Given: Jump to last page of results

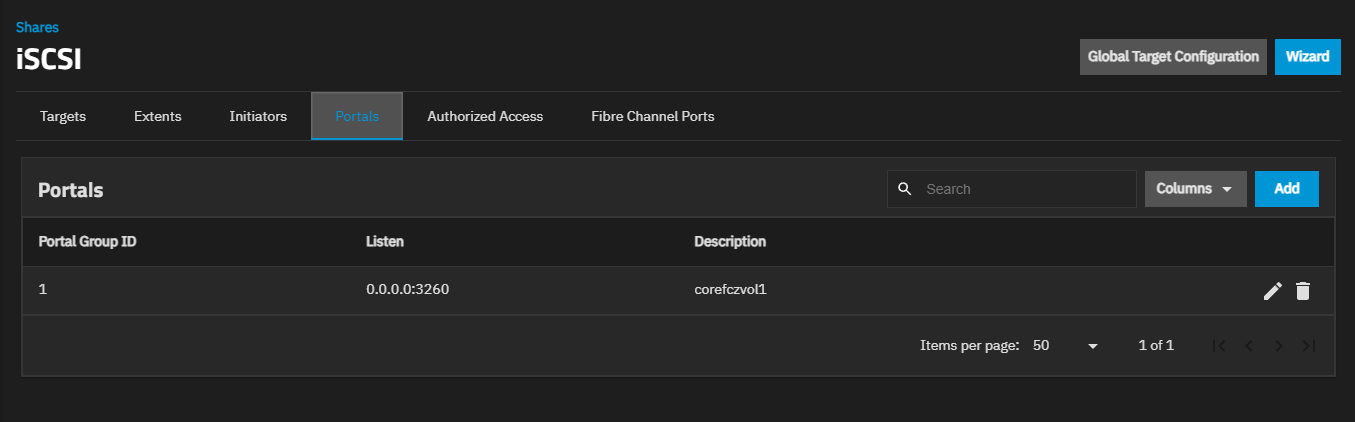Looking at the screenshot, I should tap(1308, 346).
